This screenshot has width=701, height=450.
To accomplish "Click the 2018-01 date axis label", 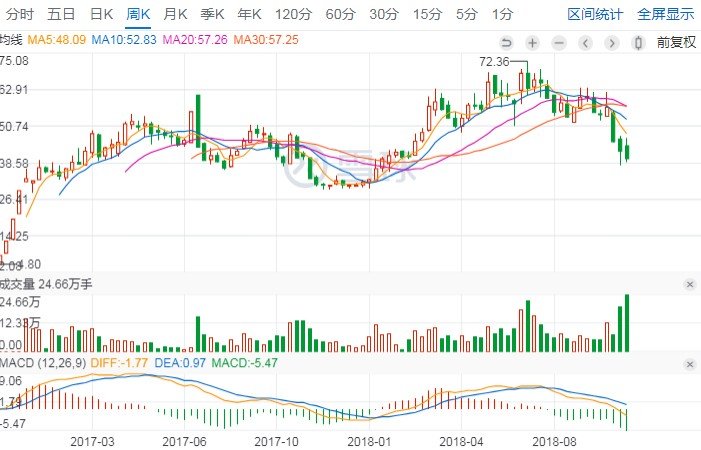I will pyautogui.click(x=369, y=442).
